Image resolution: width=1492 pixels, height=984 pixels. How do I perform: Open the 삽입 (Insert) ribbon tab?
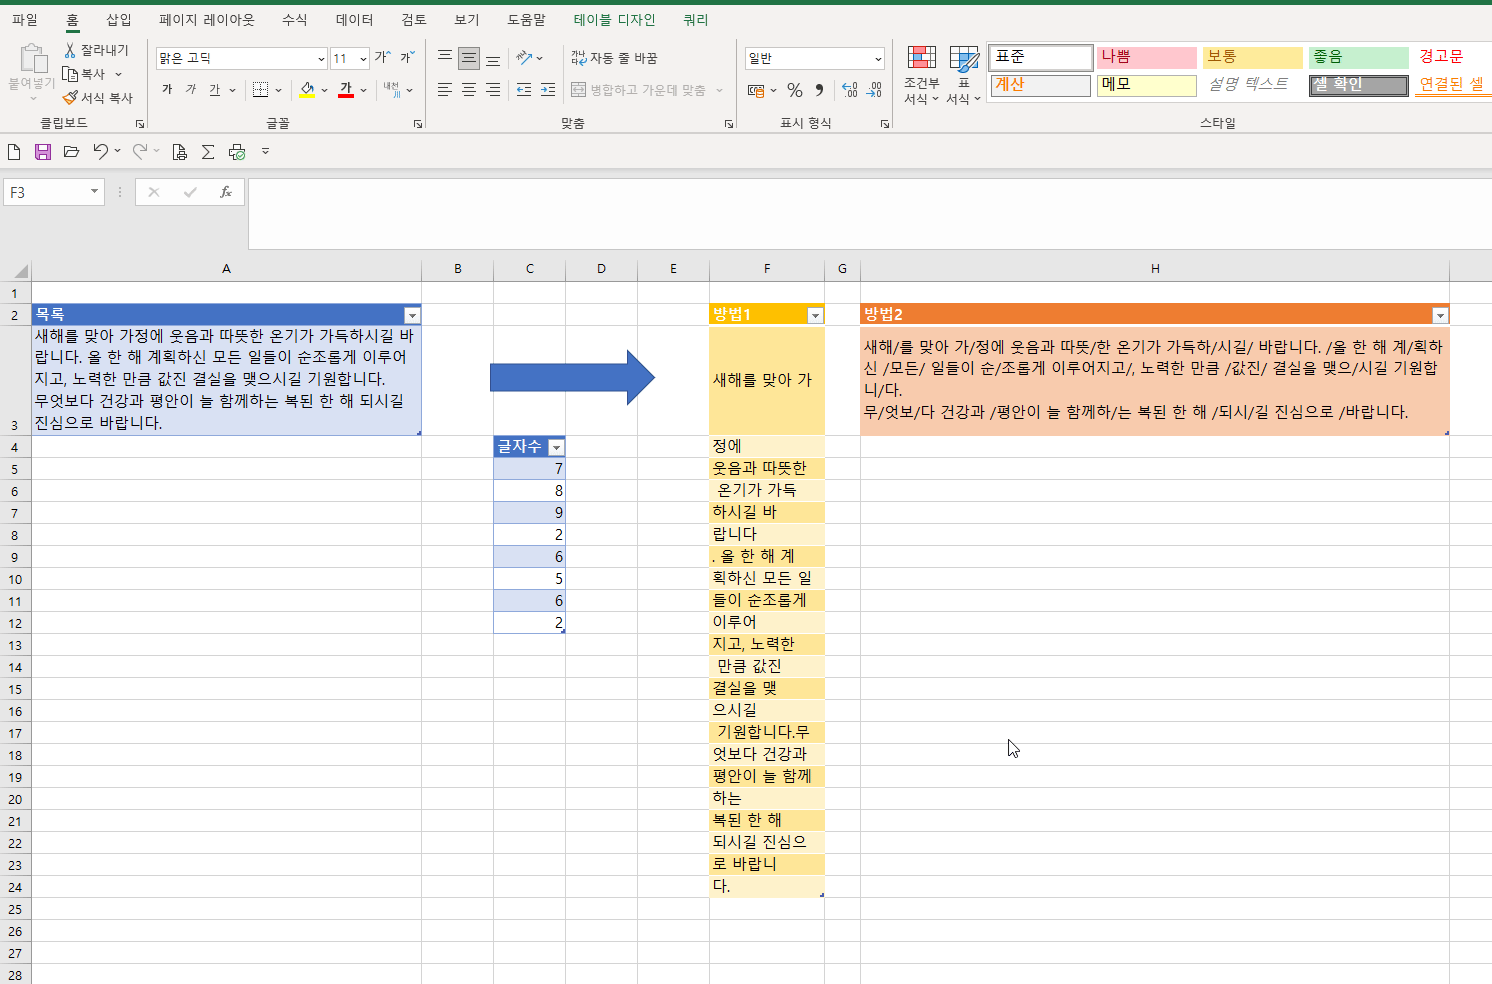pyautogui.click(x=119, y=20)
